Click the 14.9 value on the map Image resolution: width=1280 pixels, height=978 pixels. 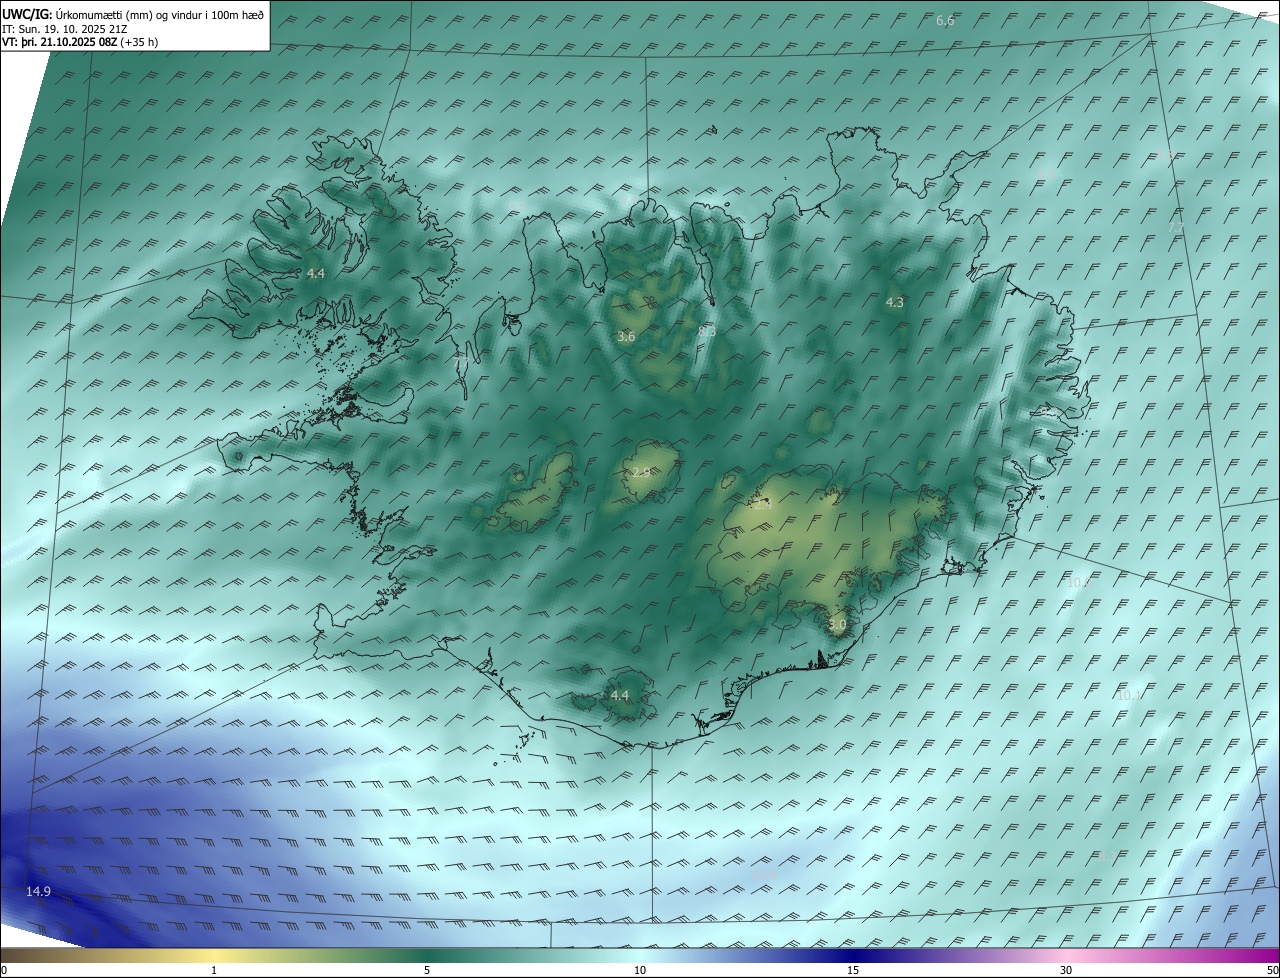(x=38, y=891)
